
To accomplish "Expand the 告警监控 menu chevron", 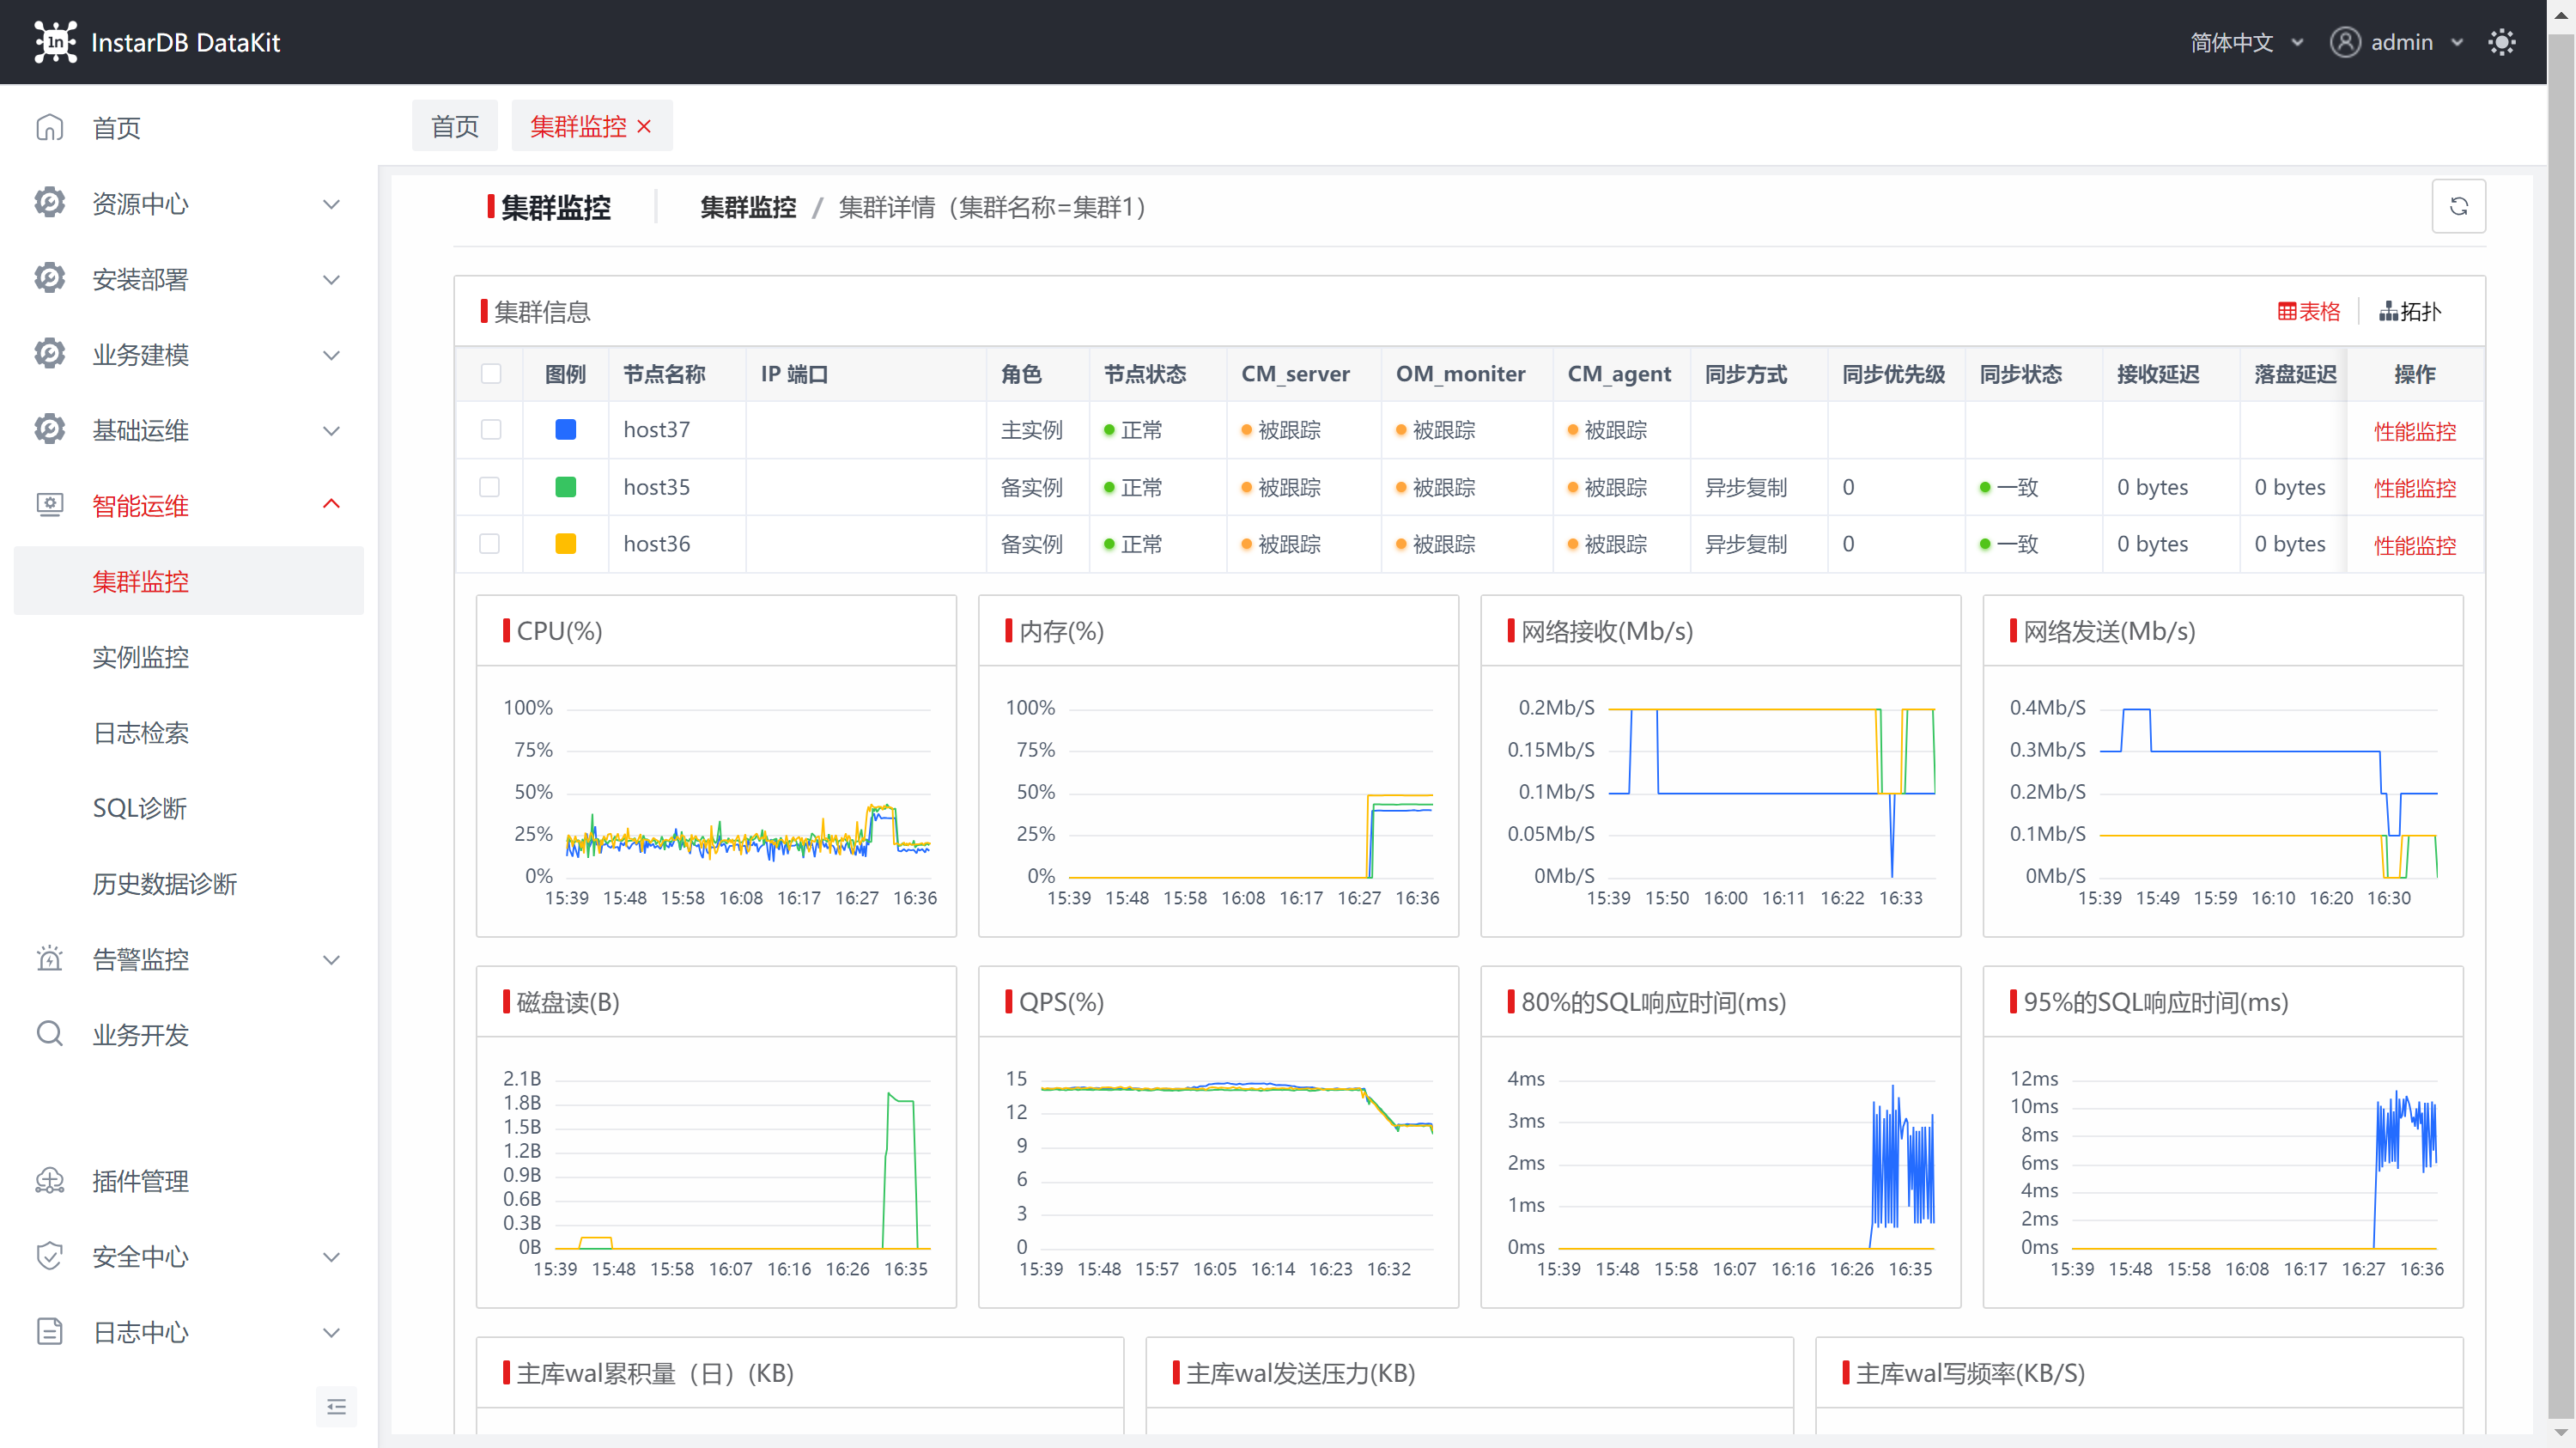I will (x=332, y=960).
